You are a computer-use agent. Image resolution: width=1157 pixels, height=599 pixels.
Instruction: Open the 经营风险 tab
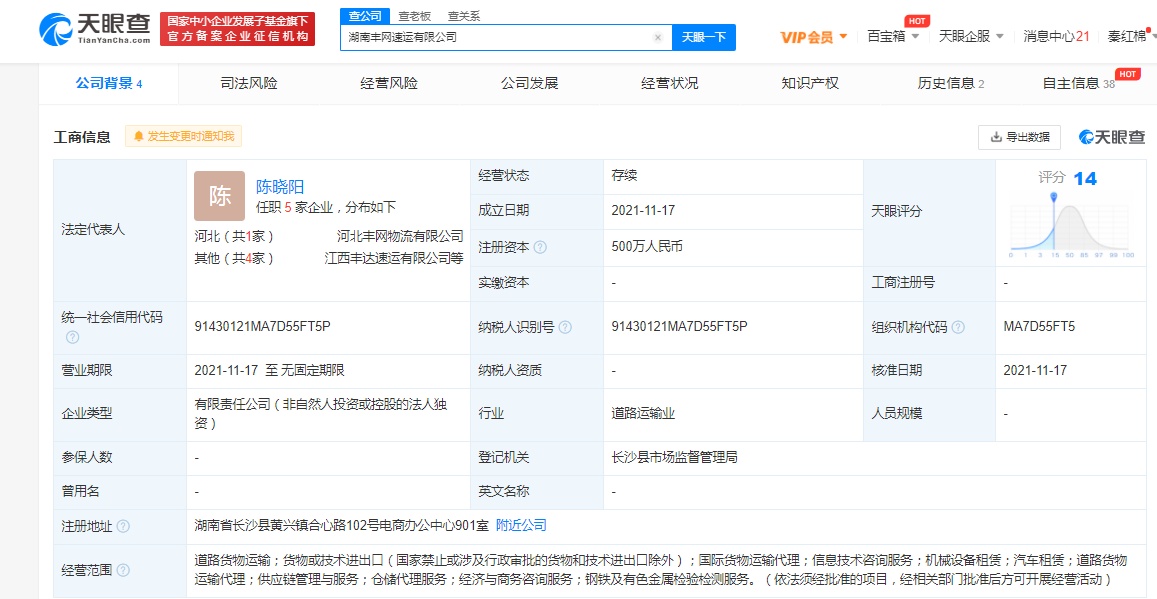point(389,83)
